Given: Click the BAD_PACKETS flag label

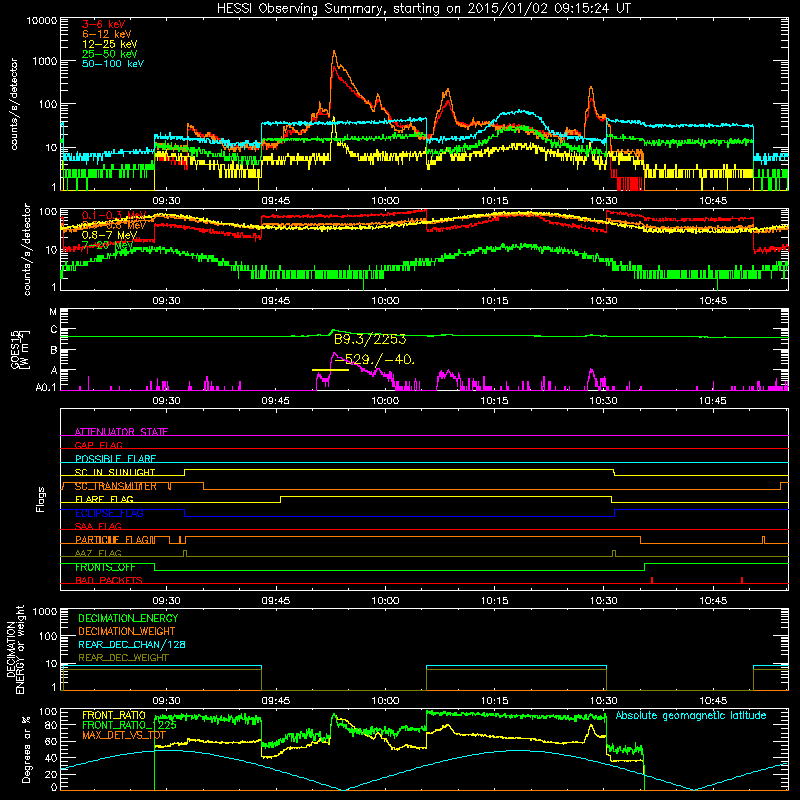Looking at the screenshot, I should pyautogui.click(x=109, y=581).
